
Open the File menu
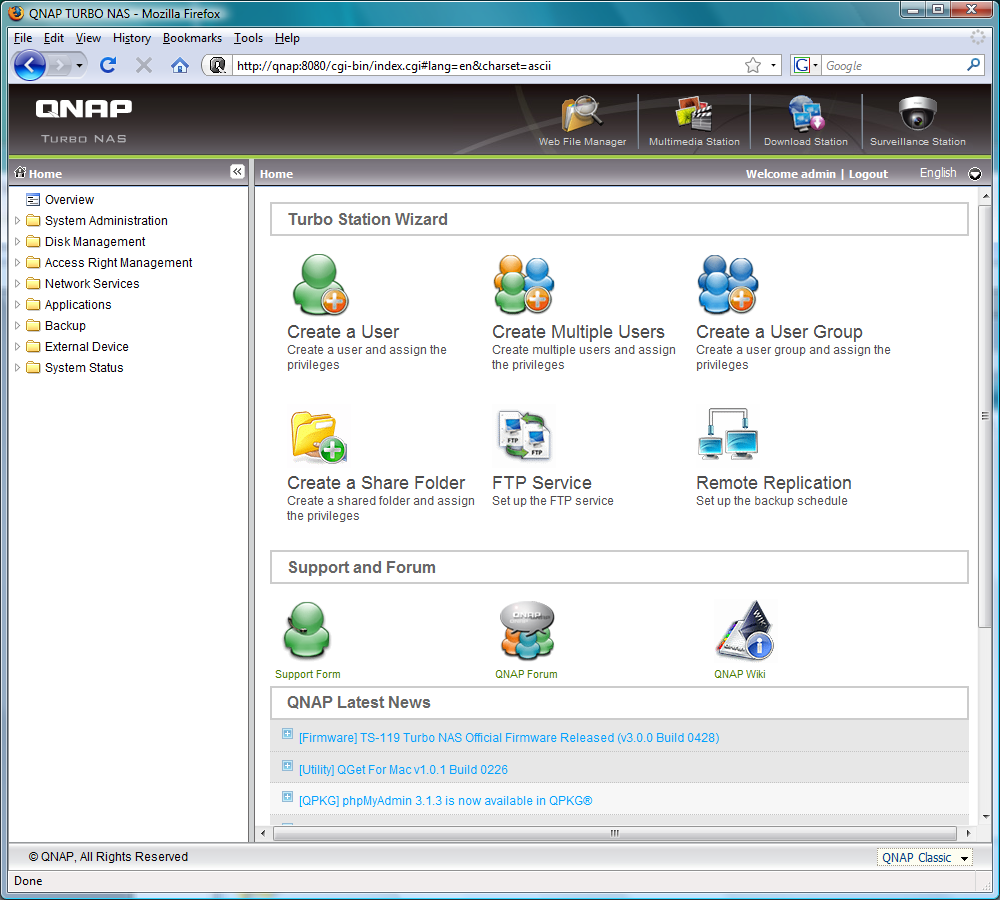pos(23,38)
